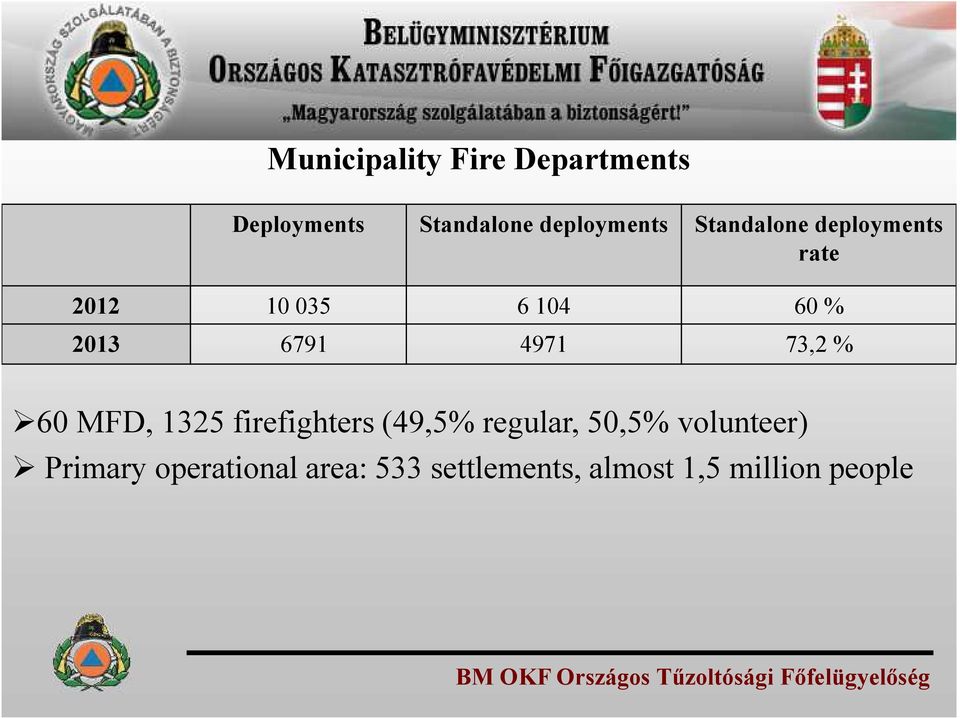Image resolution: width=960 pixels, height=718 pixels.
Task: Select the 'Standalone deployments rate' column header
Action: pyautogui.click(x=819, y=245)
